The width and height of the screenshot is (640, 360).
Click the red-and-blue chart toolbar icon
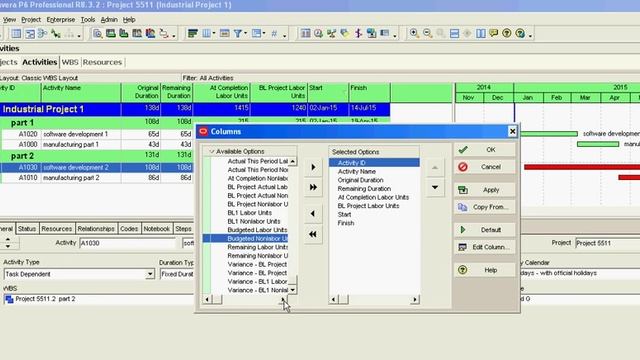point(150,33)
